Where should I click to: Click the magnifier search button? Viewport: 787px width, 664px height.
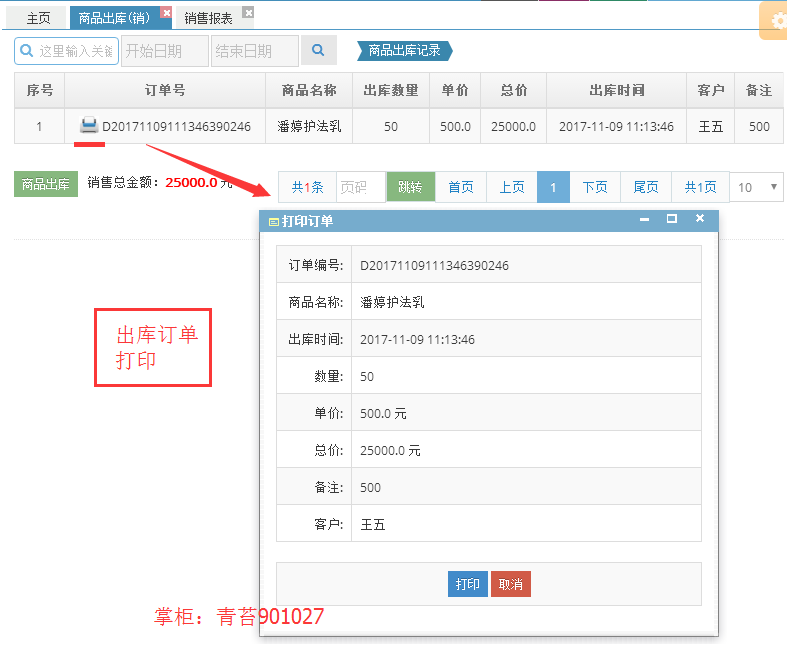pyautogui.click(x=318, y=50)
